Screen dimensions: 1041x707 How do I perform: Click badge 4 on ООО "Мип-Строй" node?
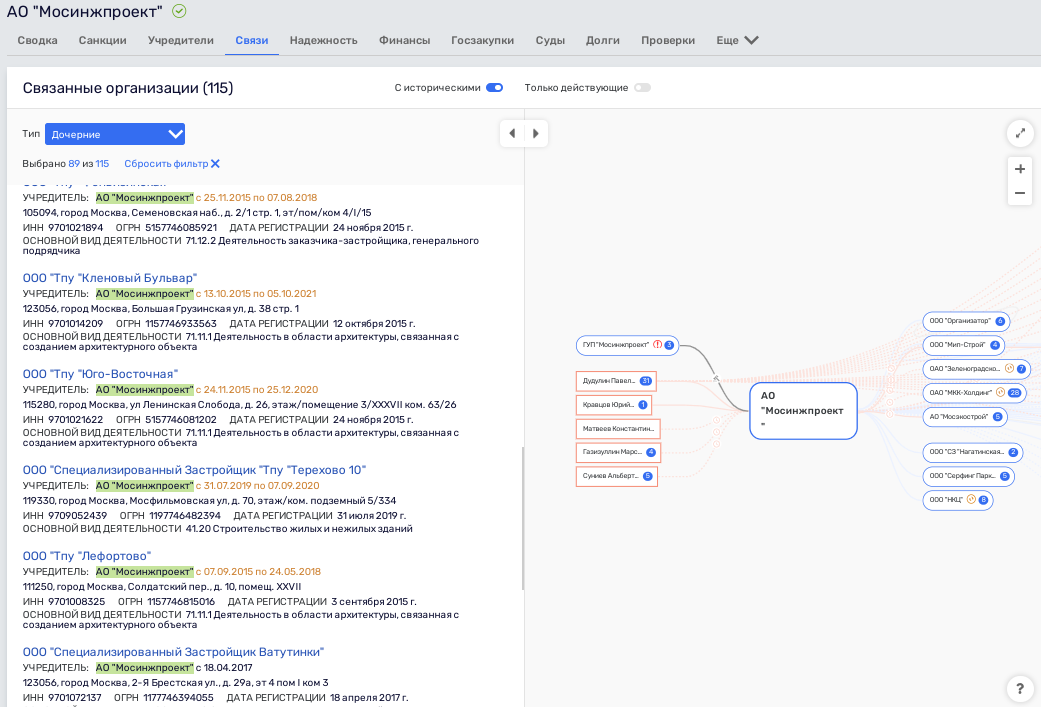coord(995,345)
